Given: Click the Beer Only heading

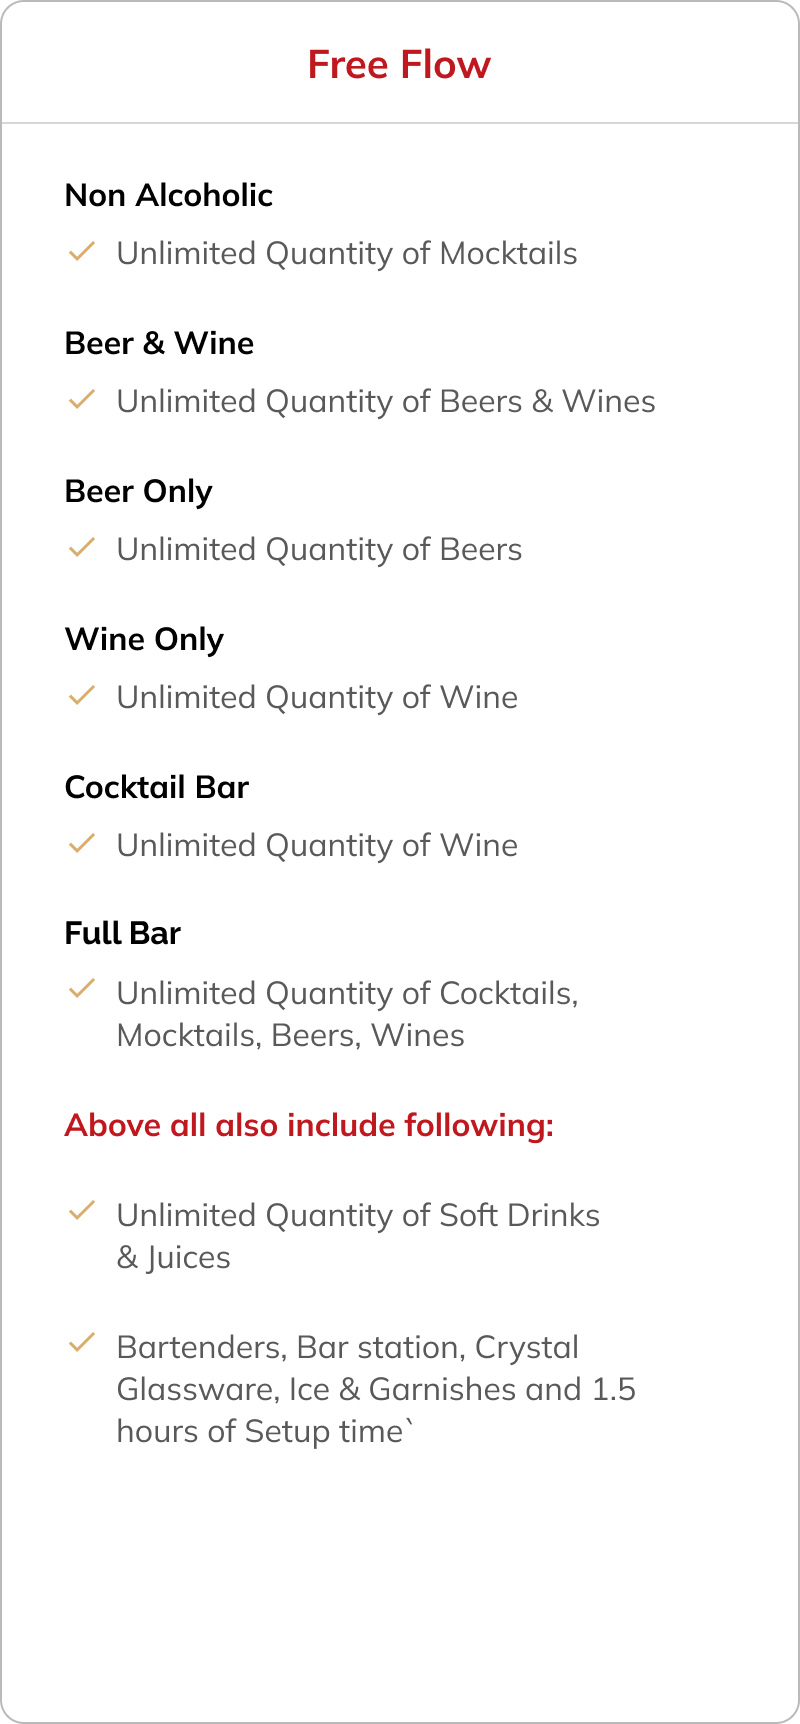Looking at the screenshot, I should click(x=139, y=492).
